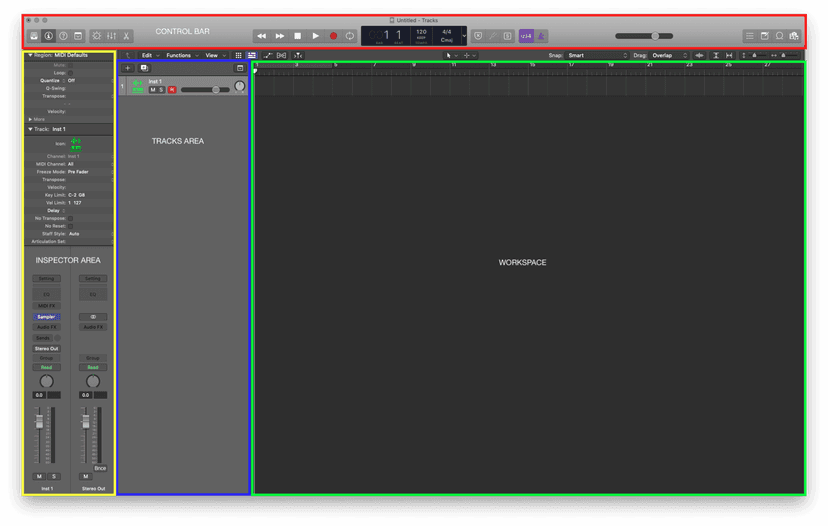Open the Loop Browser icon

pos(779,36)
